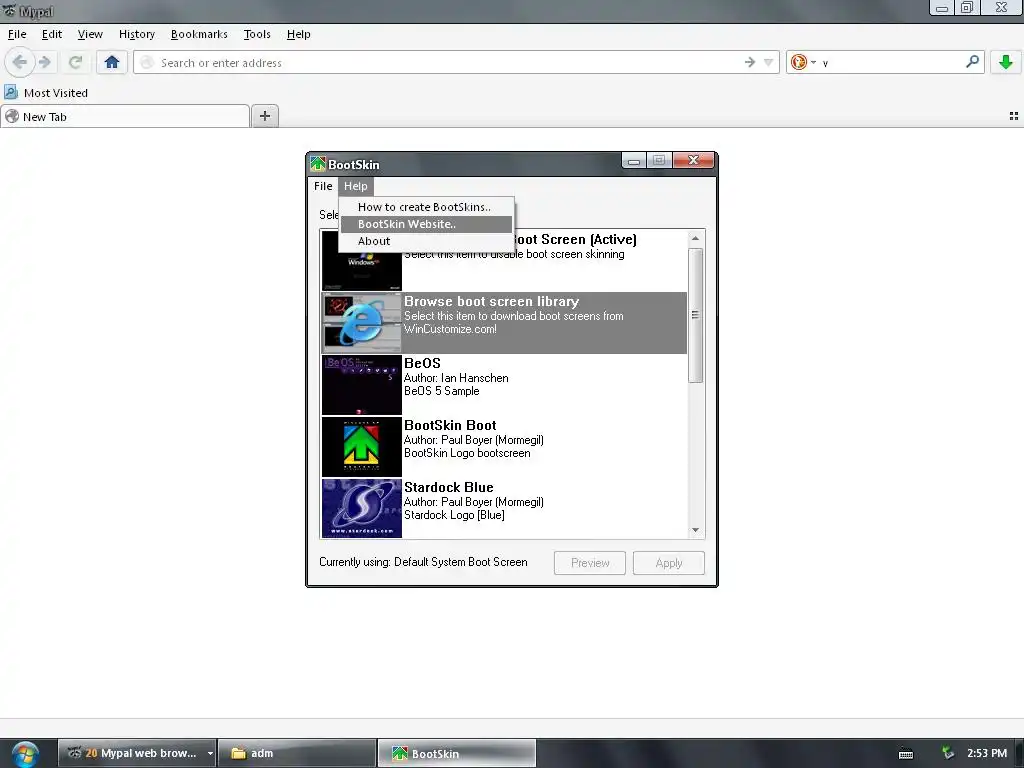Open Mypal Tools menu
1024x768 pixels.
[x=257, y=34]
